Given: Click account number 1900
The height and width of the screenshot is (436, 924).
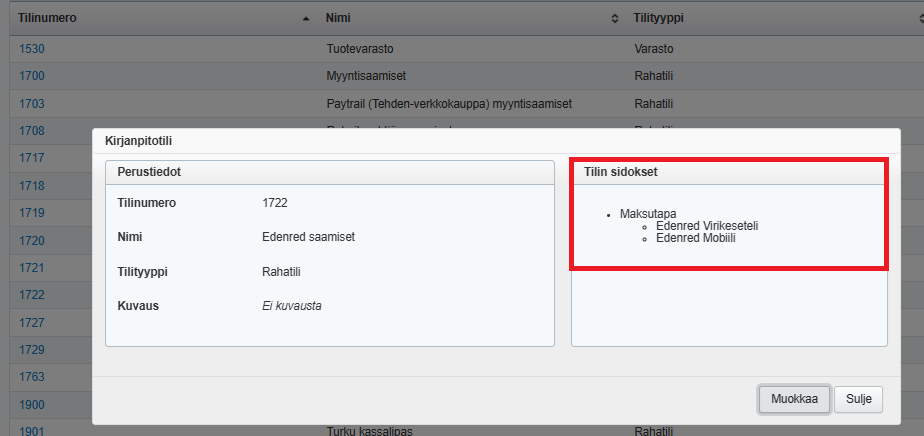Looking at the screenshot, I should pyautogui.click(x=31, y=405).
